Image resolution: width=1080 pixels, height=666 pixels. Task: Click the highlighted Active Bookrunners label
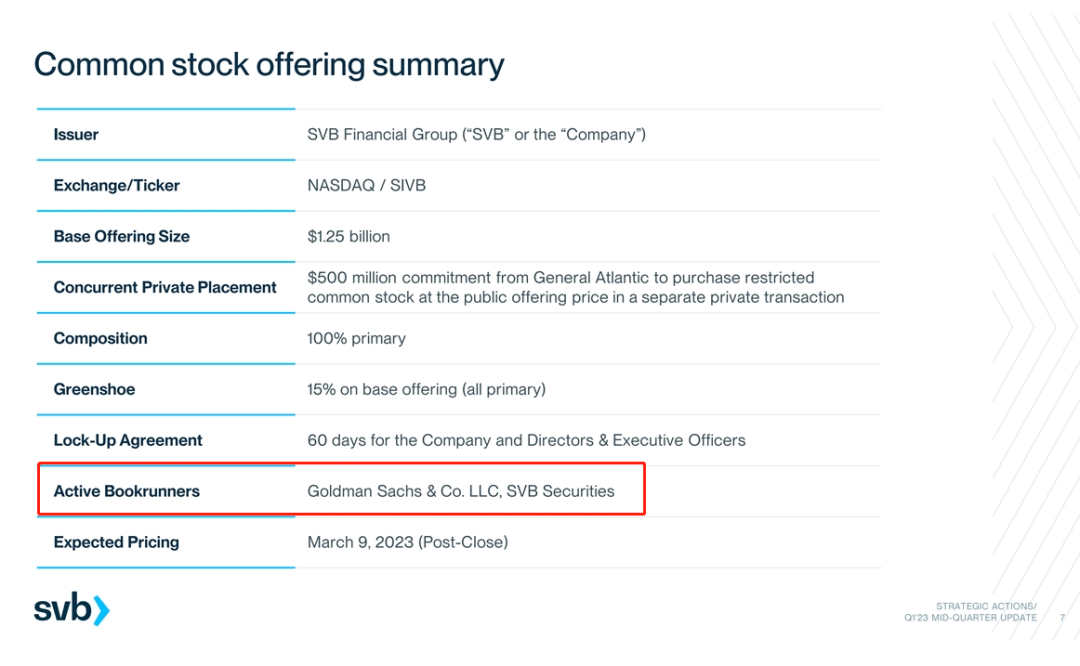[x=127, y=491]
